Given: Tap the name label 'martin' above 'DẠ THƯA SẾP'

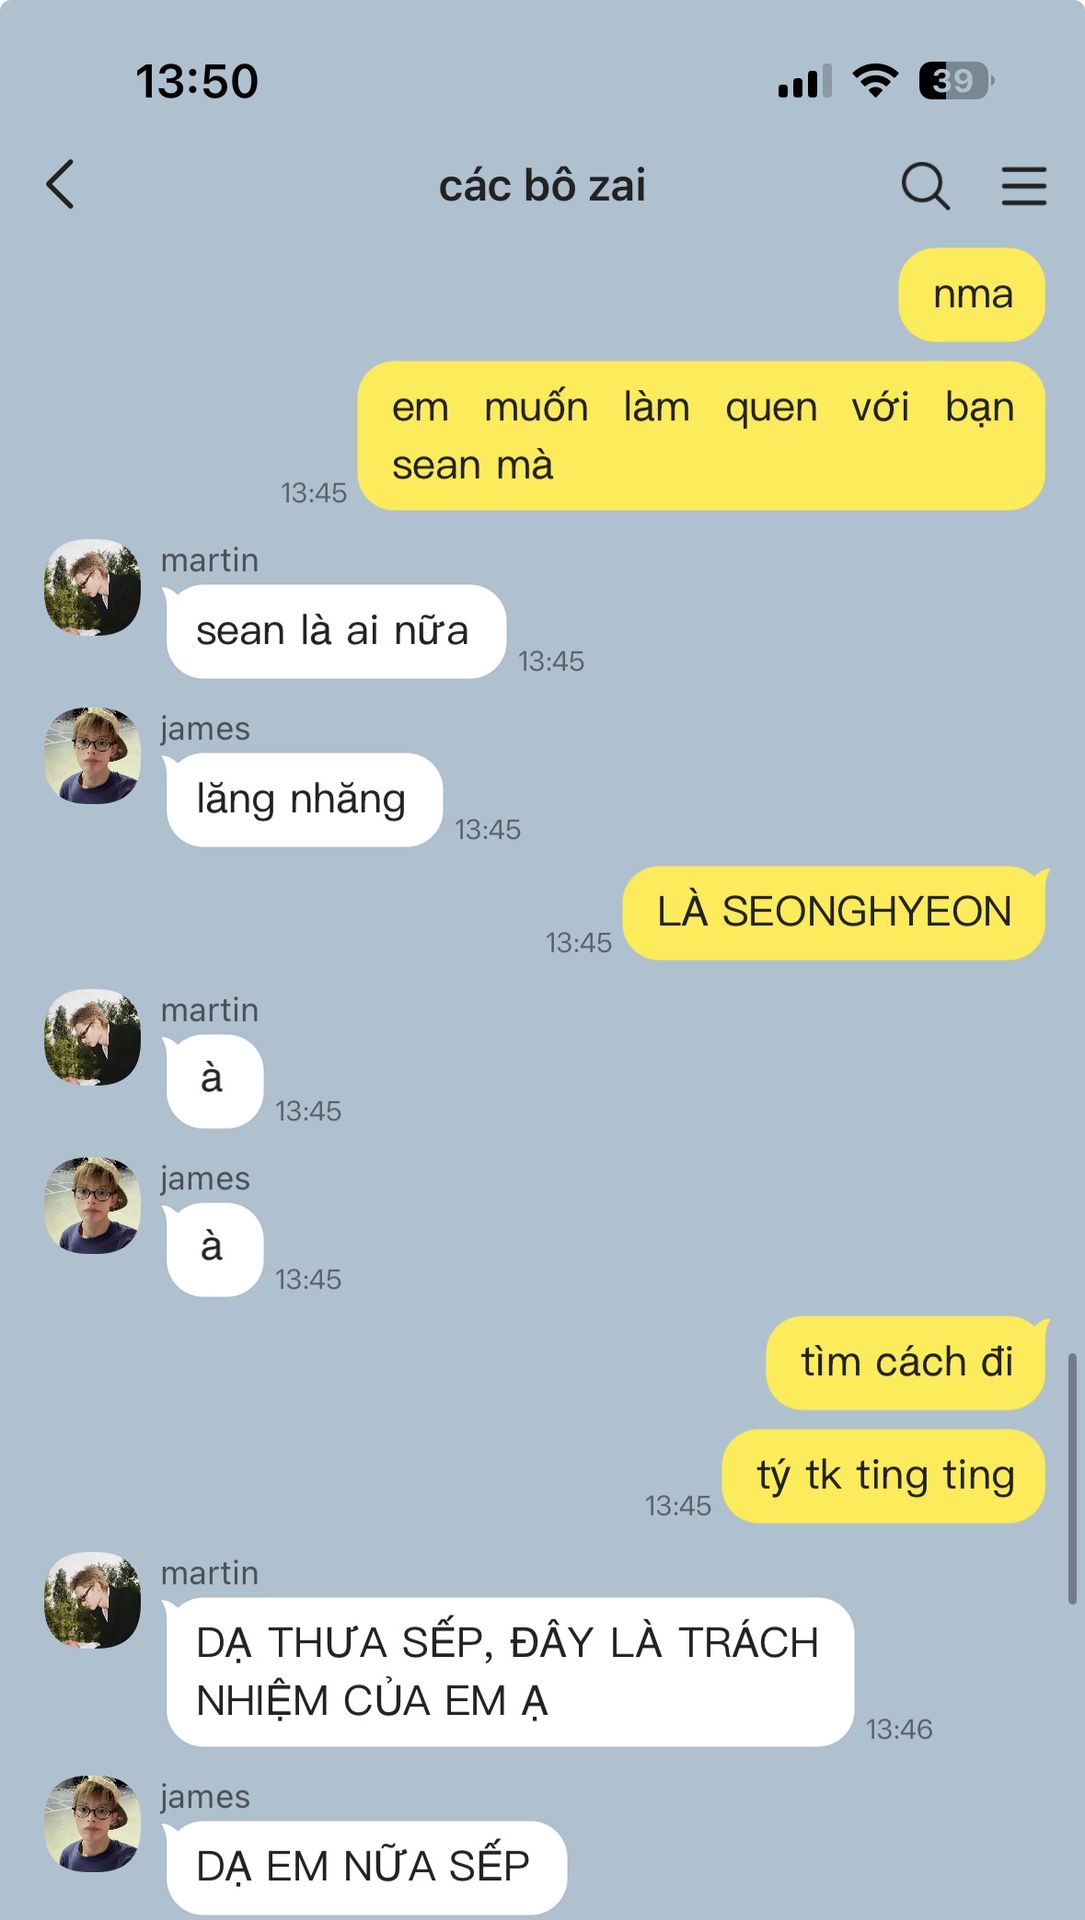Looking at the screenshot, I should coord(210,1573).
